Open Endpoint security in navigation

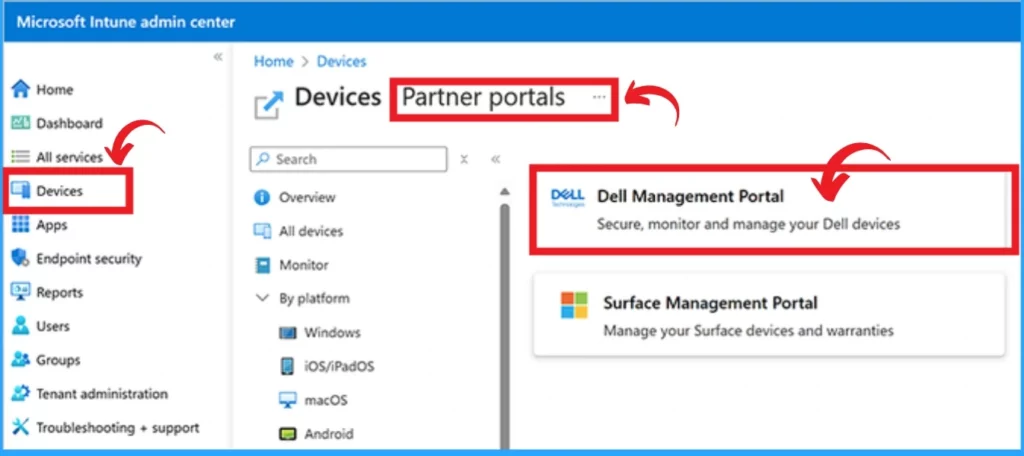(x=89, y=259)
